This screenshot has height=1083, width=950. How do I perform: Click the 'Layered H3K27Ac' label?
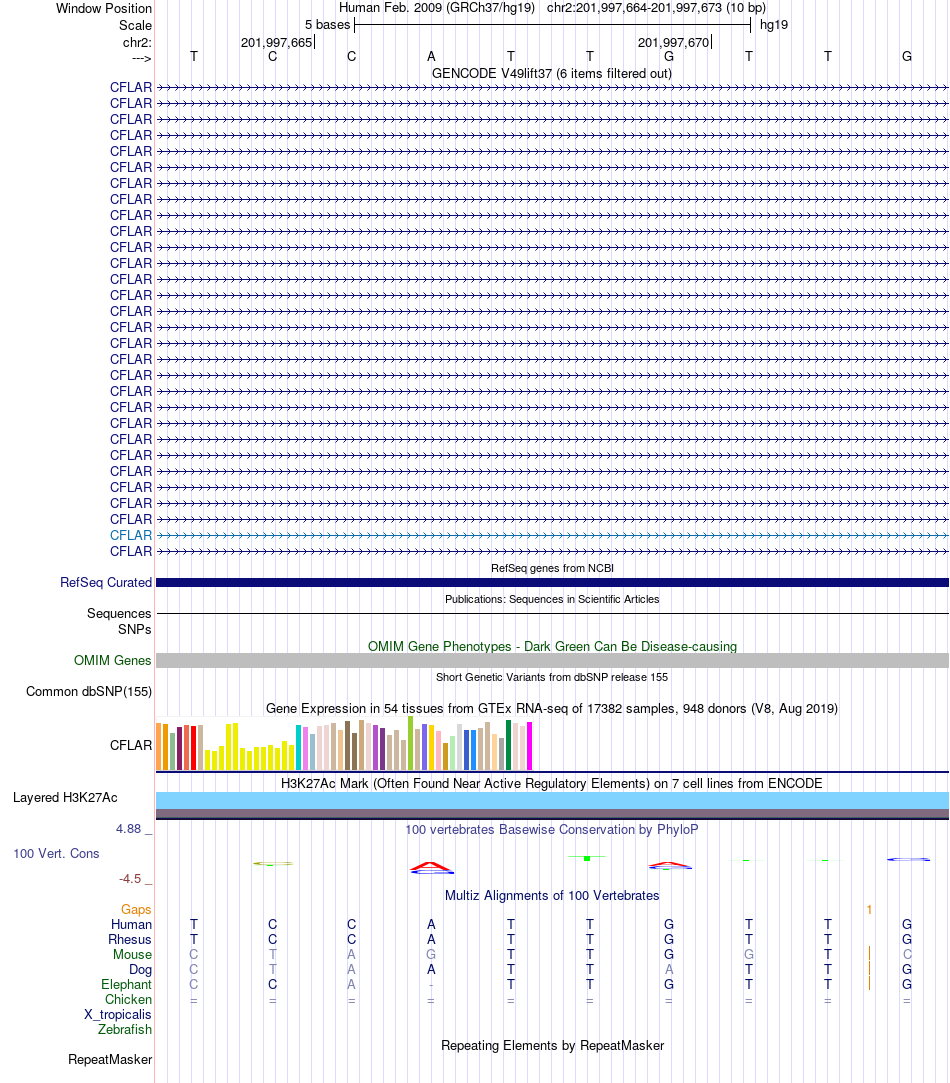[x=65, y=798]
